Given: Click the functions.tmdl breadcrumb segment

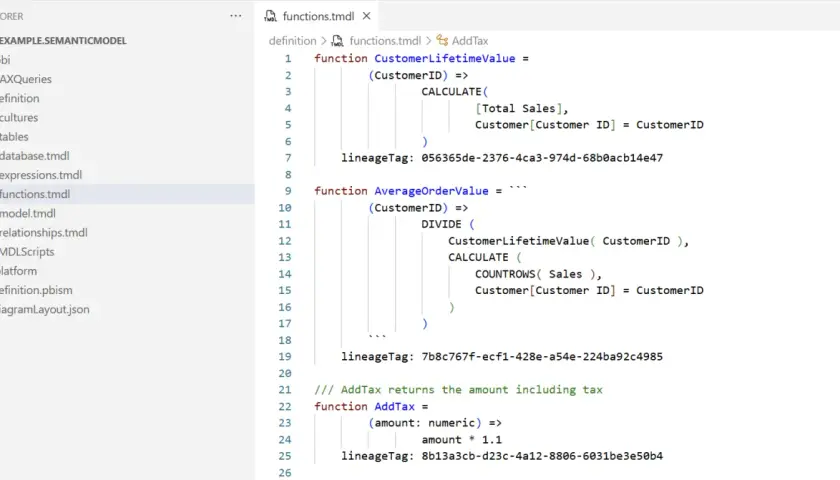Looking at the screenshot, I should pyautogui.click(x=385, y=41).
